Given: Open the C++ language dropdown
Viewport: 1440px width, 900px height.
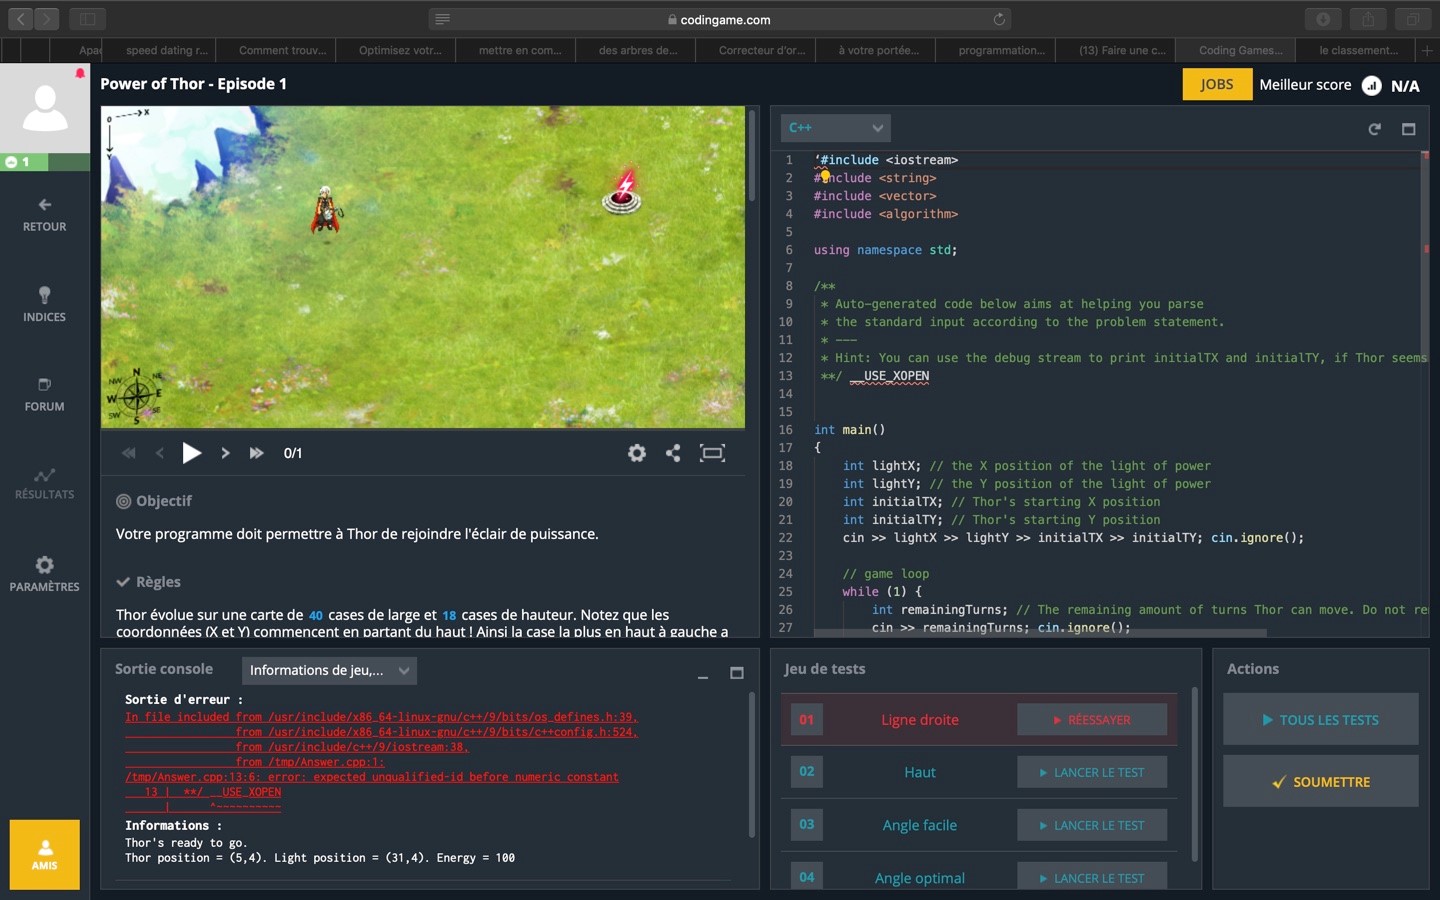Looking at the screenshot, I should pyautogui.click(x=835, y=128).
